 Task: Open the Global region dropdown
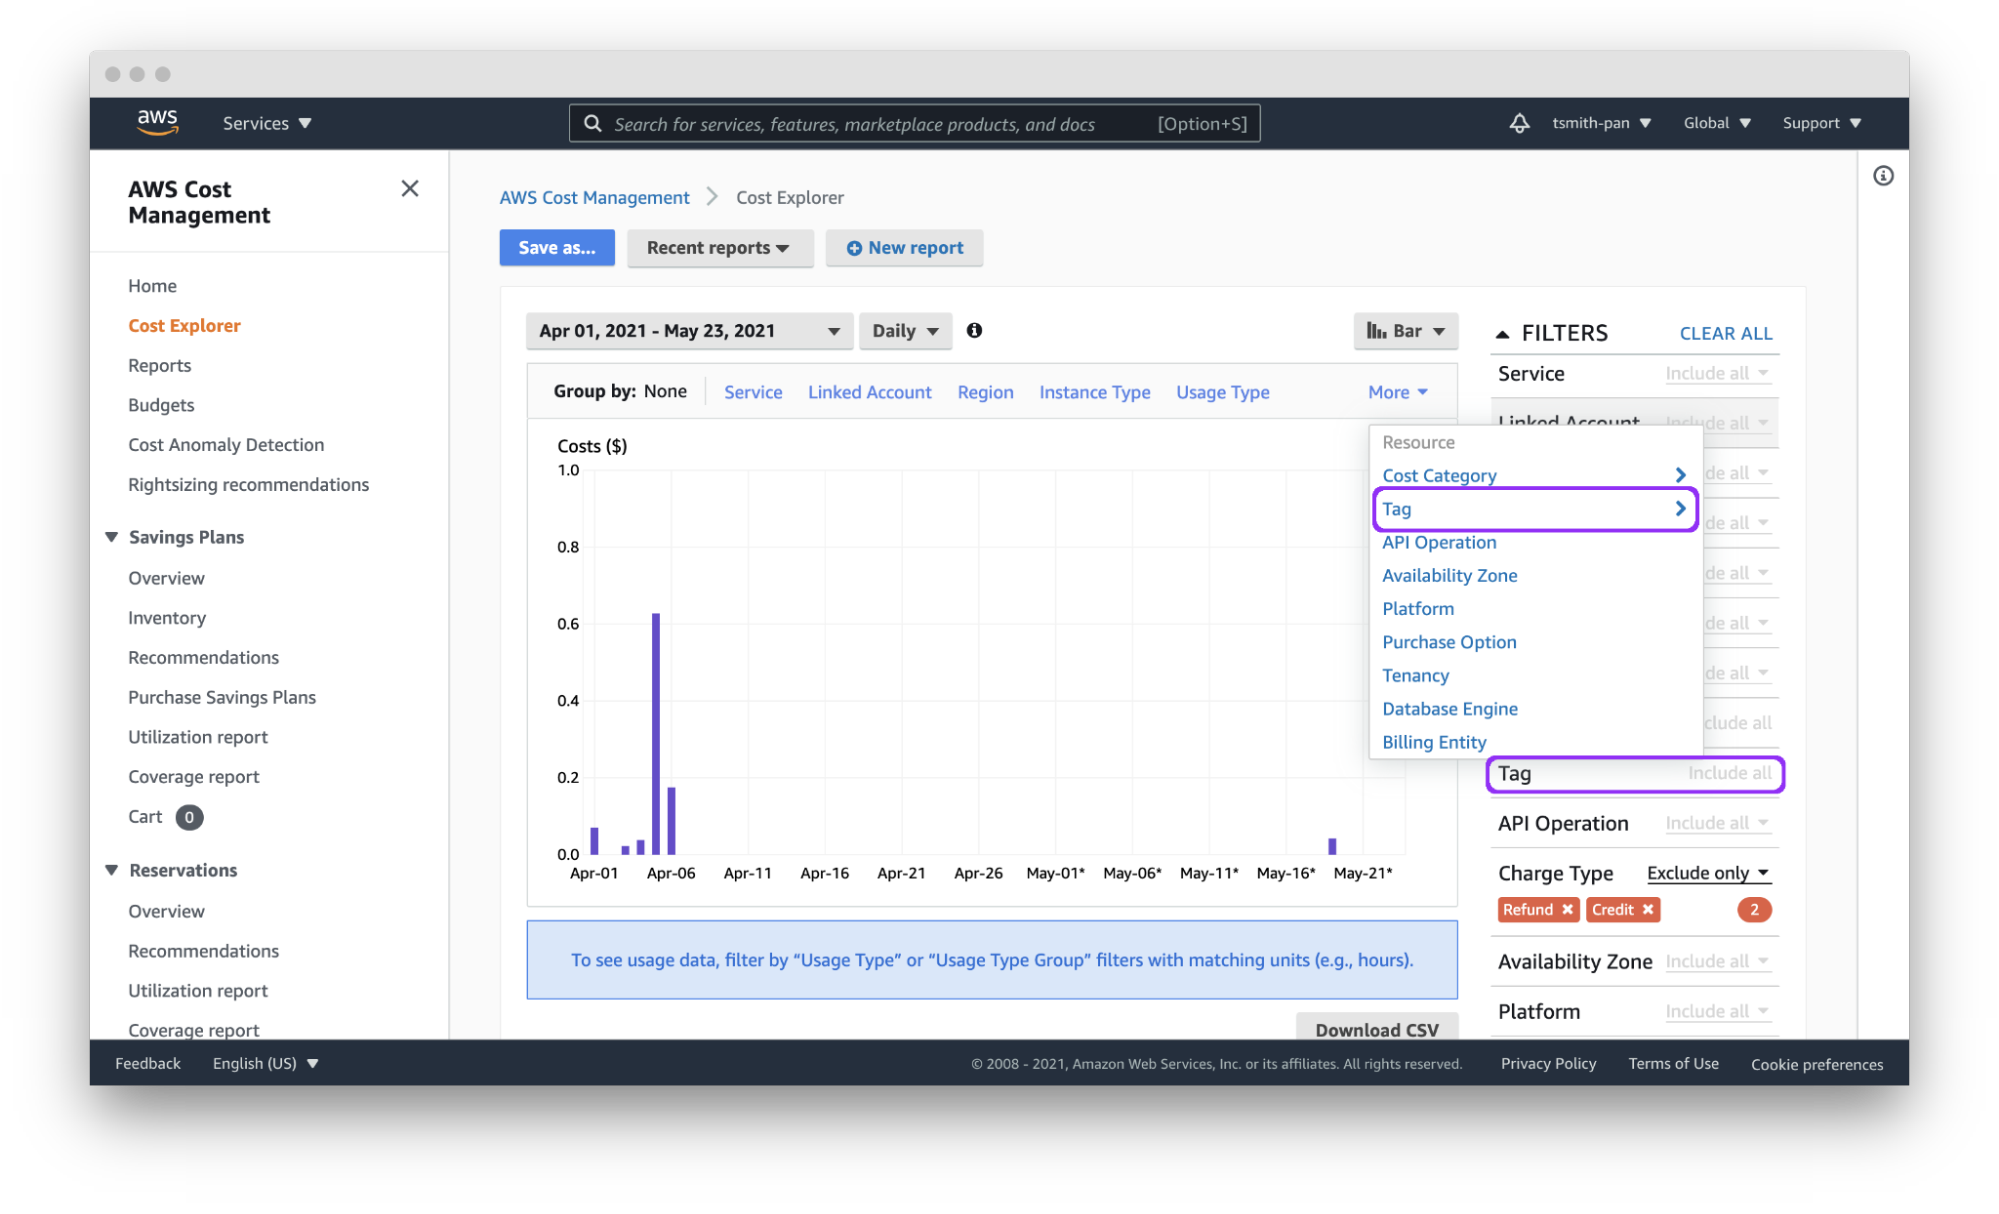[x=1716, y=123]
